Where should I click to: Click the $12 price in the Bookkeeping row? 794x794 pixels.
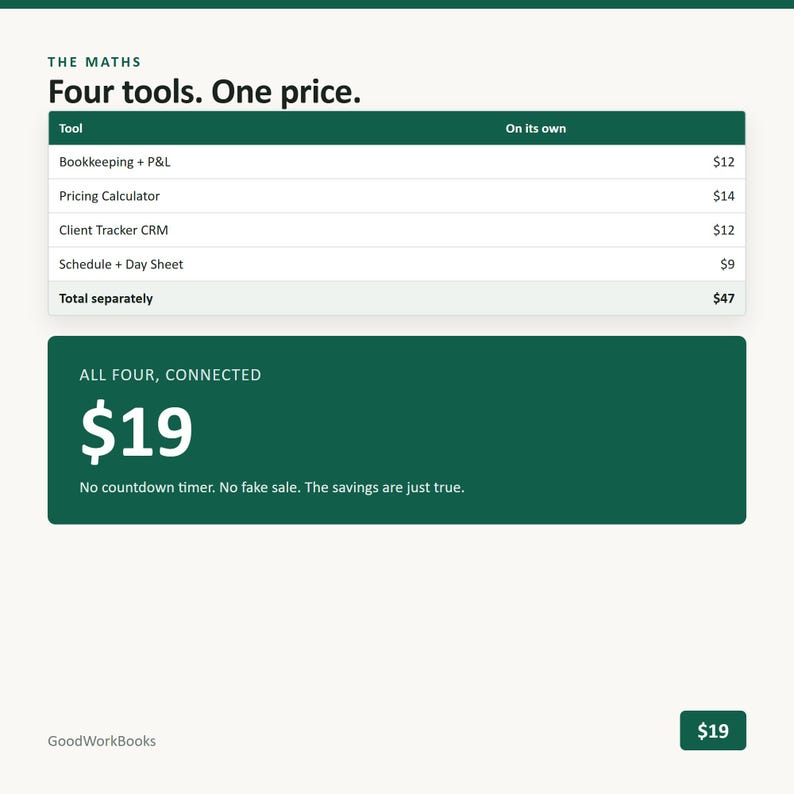tap(724, 162)
